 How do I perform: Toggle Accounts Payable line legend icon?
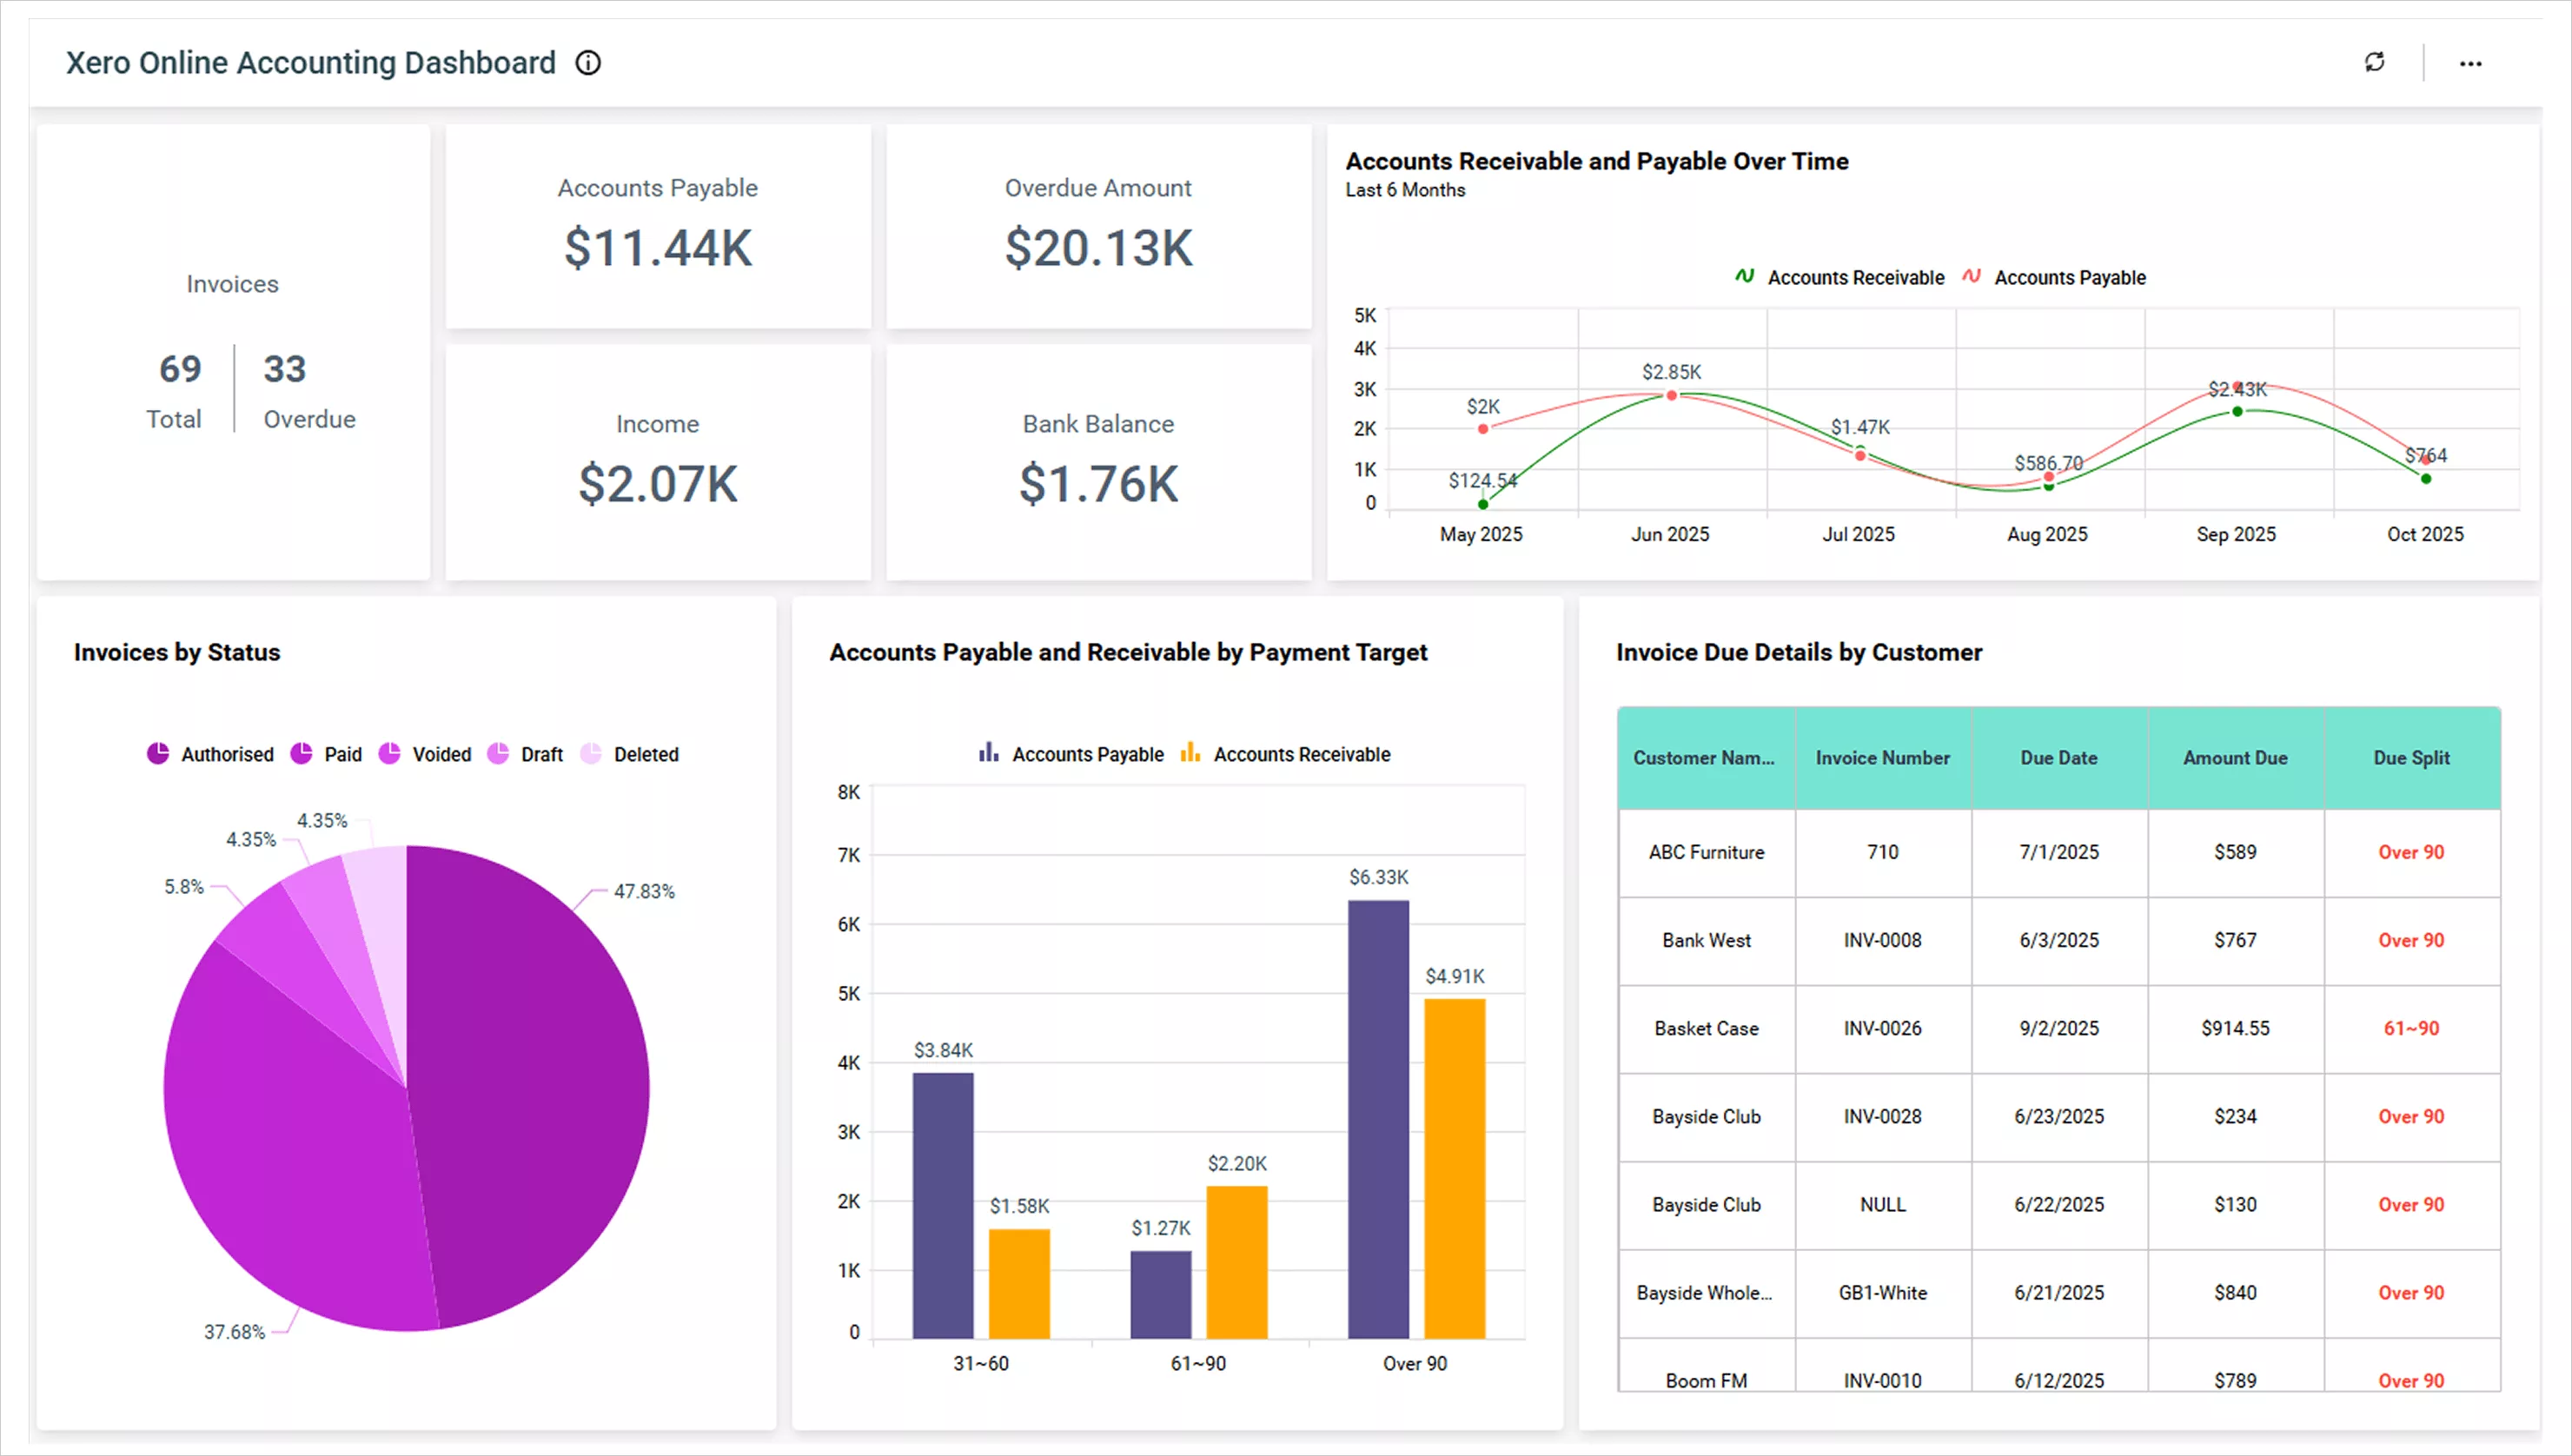1971,276
